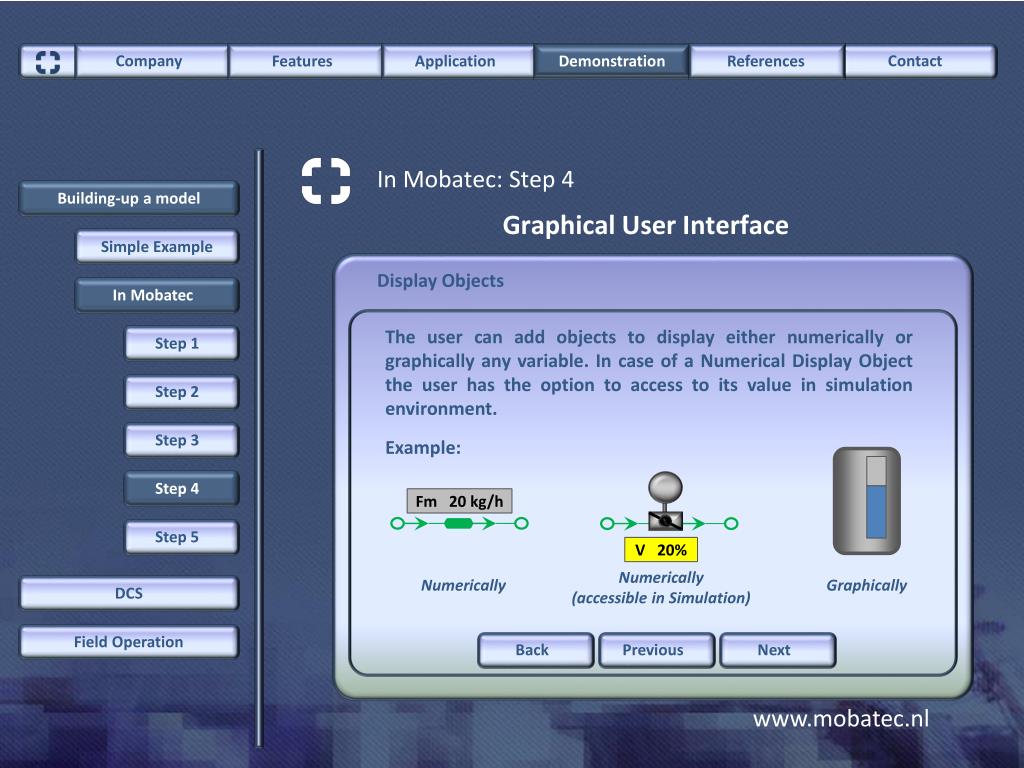Open the Features tab
Viewport: 1024px width, 768px height.
305,61
